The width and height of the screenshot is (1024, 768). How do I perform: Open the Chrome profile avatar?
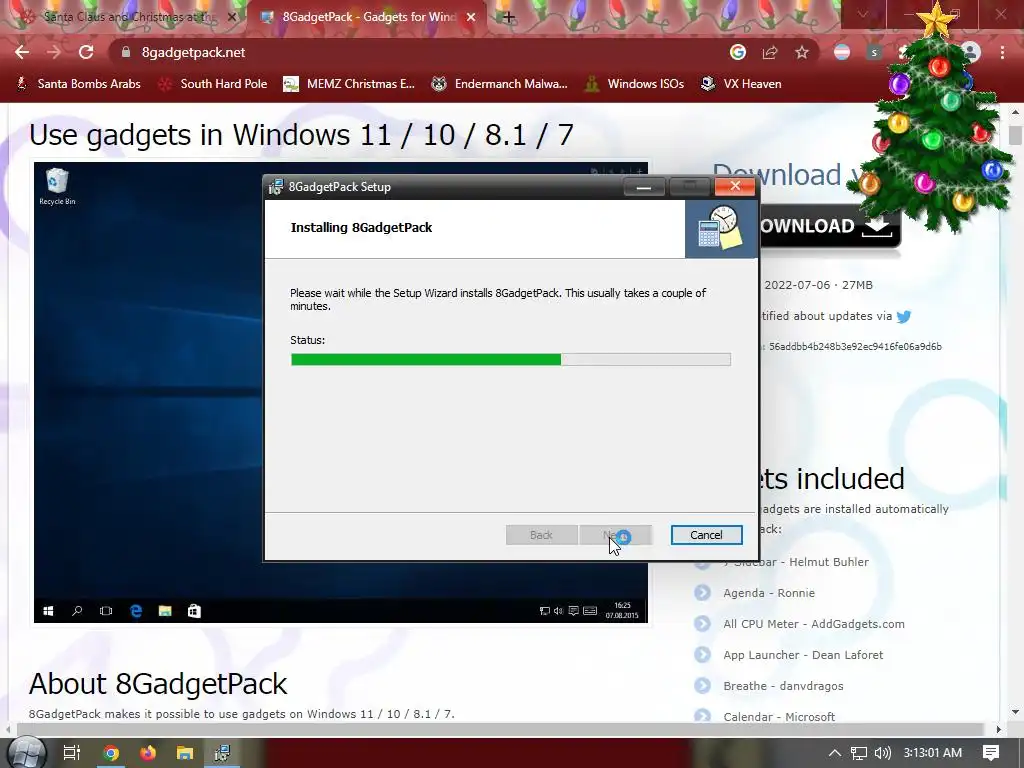(971, 52)
